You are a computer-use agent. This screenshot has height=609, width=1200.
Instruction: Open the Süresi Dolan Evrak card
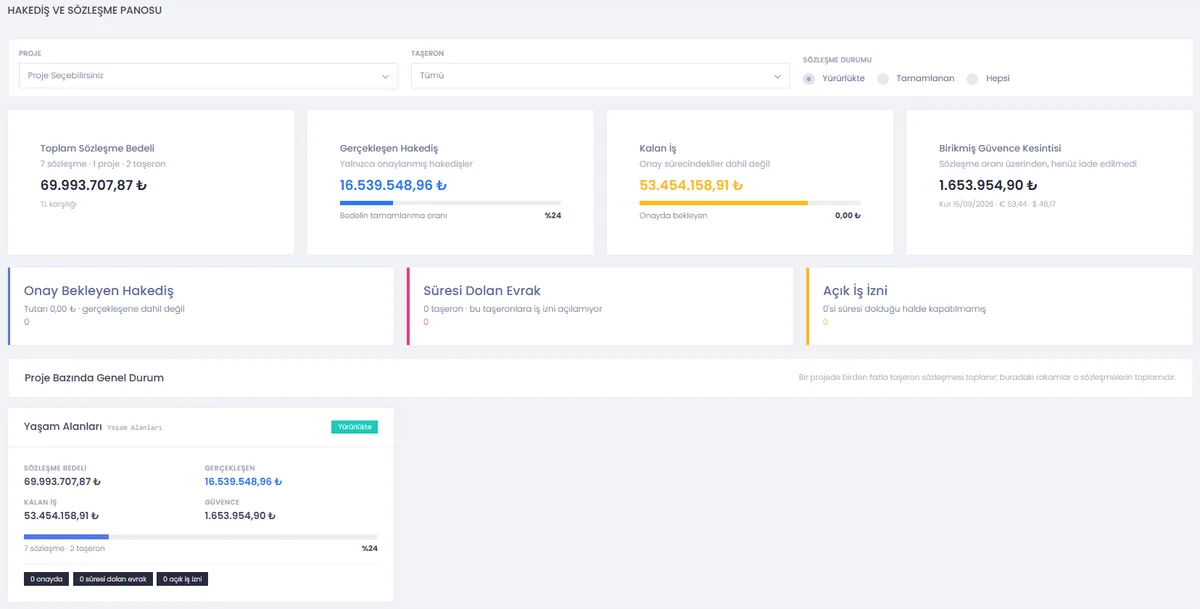pos(600,306)
